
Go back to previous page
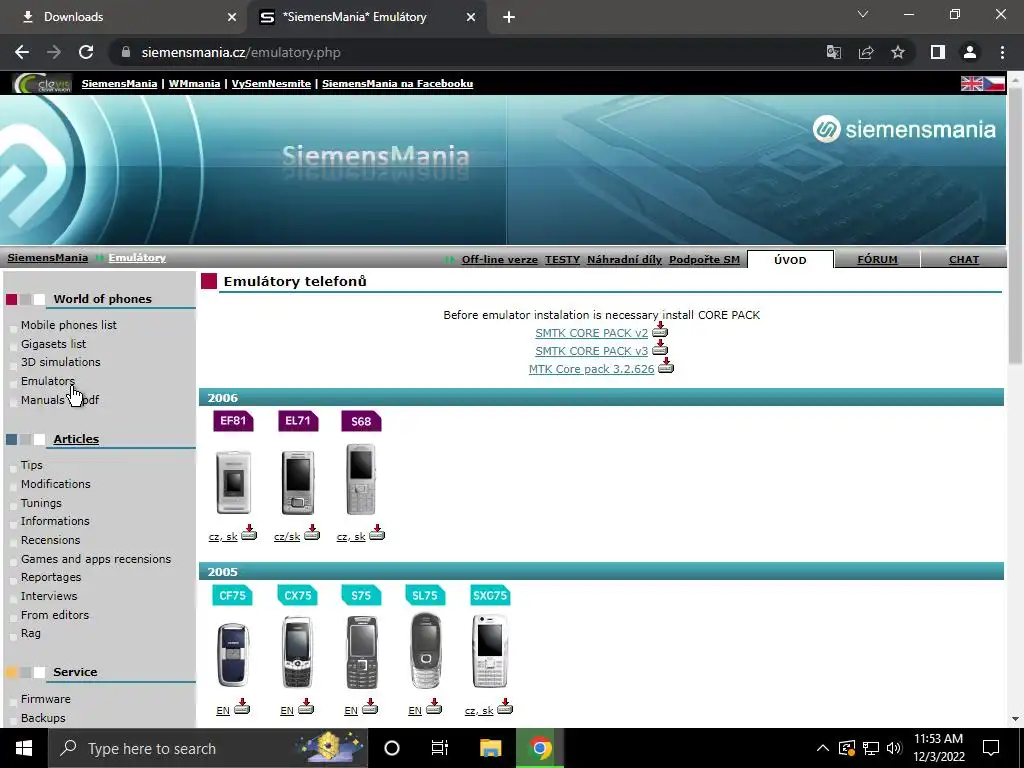pos(22,52)
